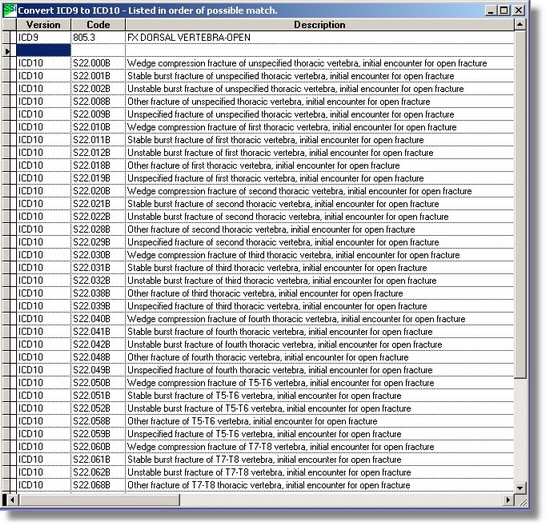Select code S22.012B
This screenshot has height=526, width=546.
[x=98, y=153]
